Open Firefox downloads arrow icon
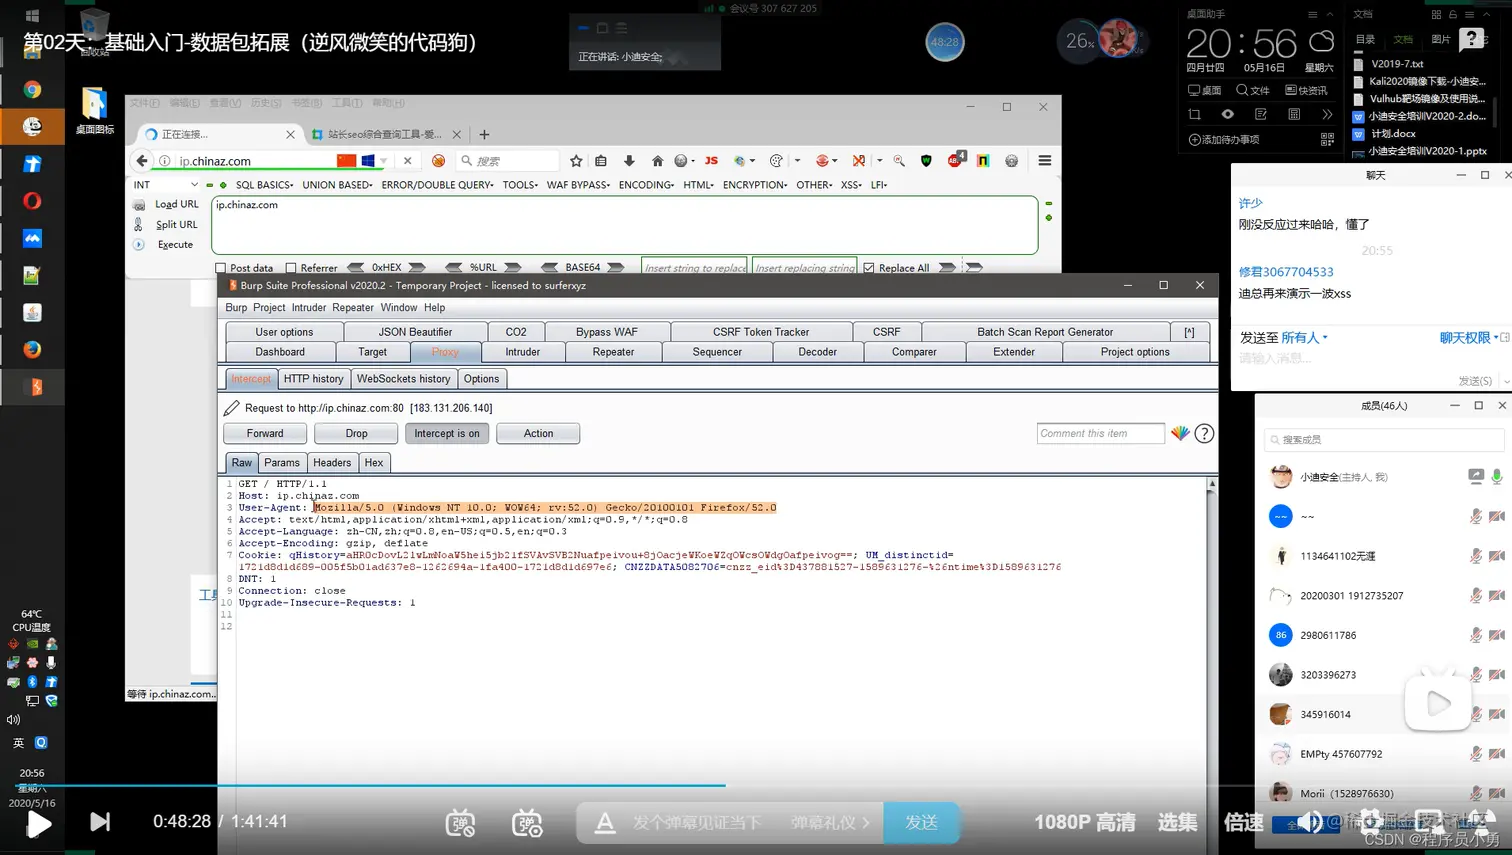This screenshot has height=855, width=1512. [629, 161]
